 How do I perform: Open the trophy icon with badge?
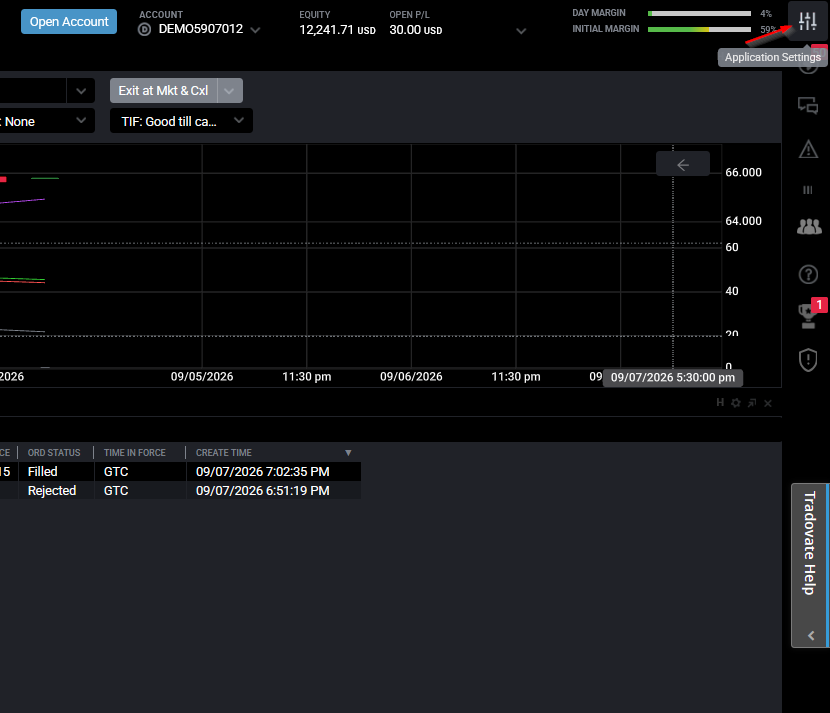(809, 316)
